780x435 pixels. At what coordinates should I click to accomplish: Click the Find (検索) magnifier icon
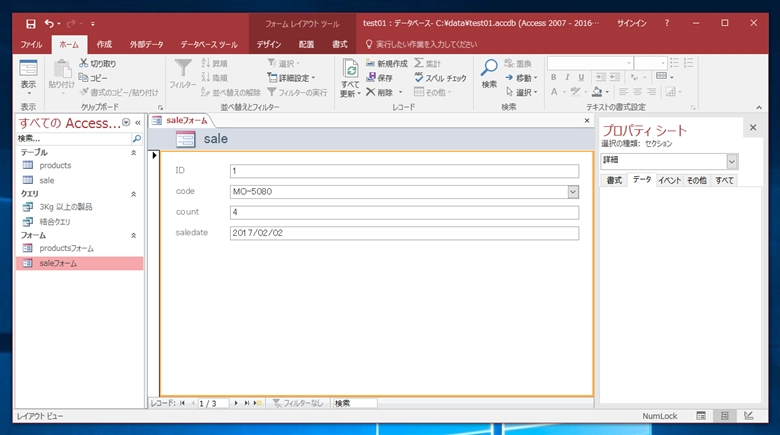(489, 68)
